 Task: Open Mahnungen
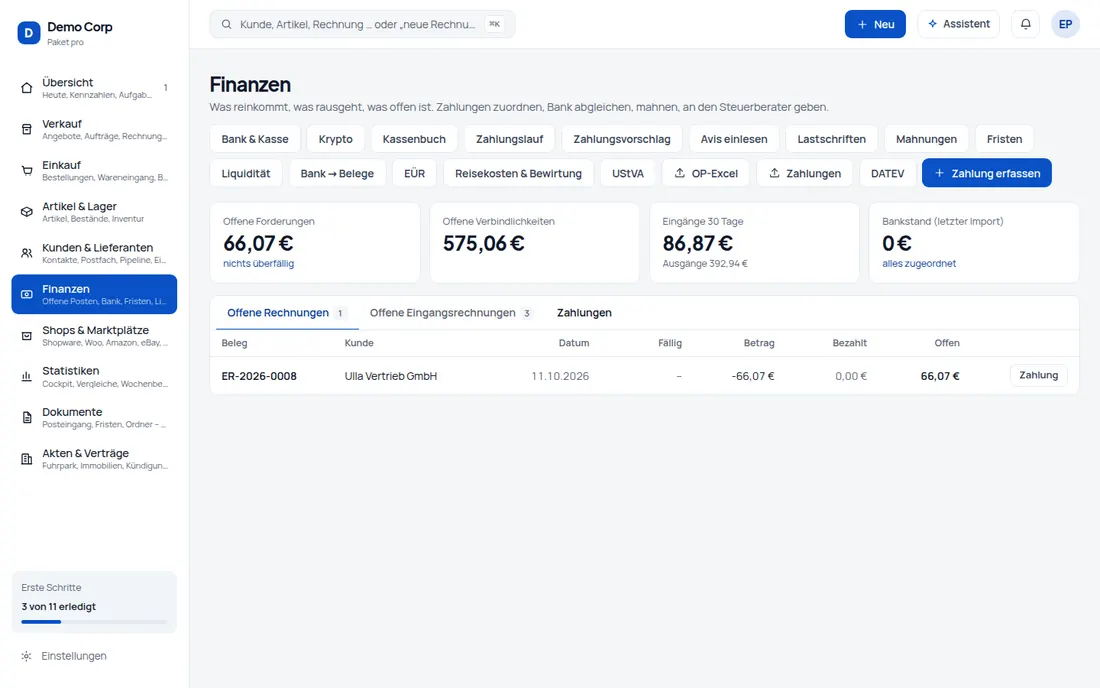926,139
